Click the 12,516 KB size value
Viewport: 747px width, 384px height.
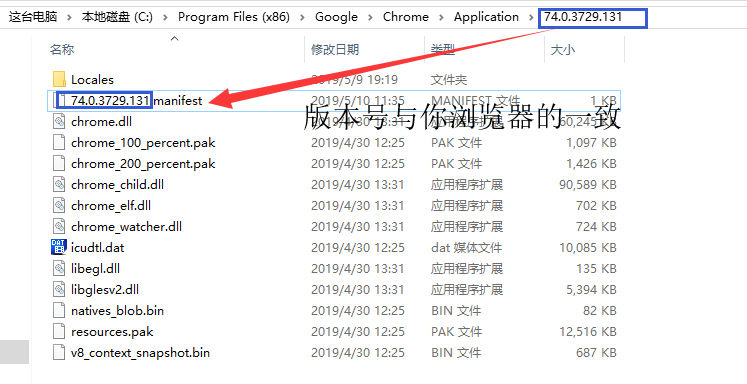[588, 331]
